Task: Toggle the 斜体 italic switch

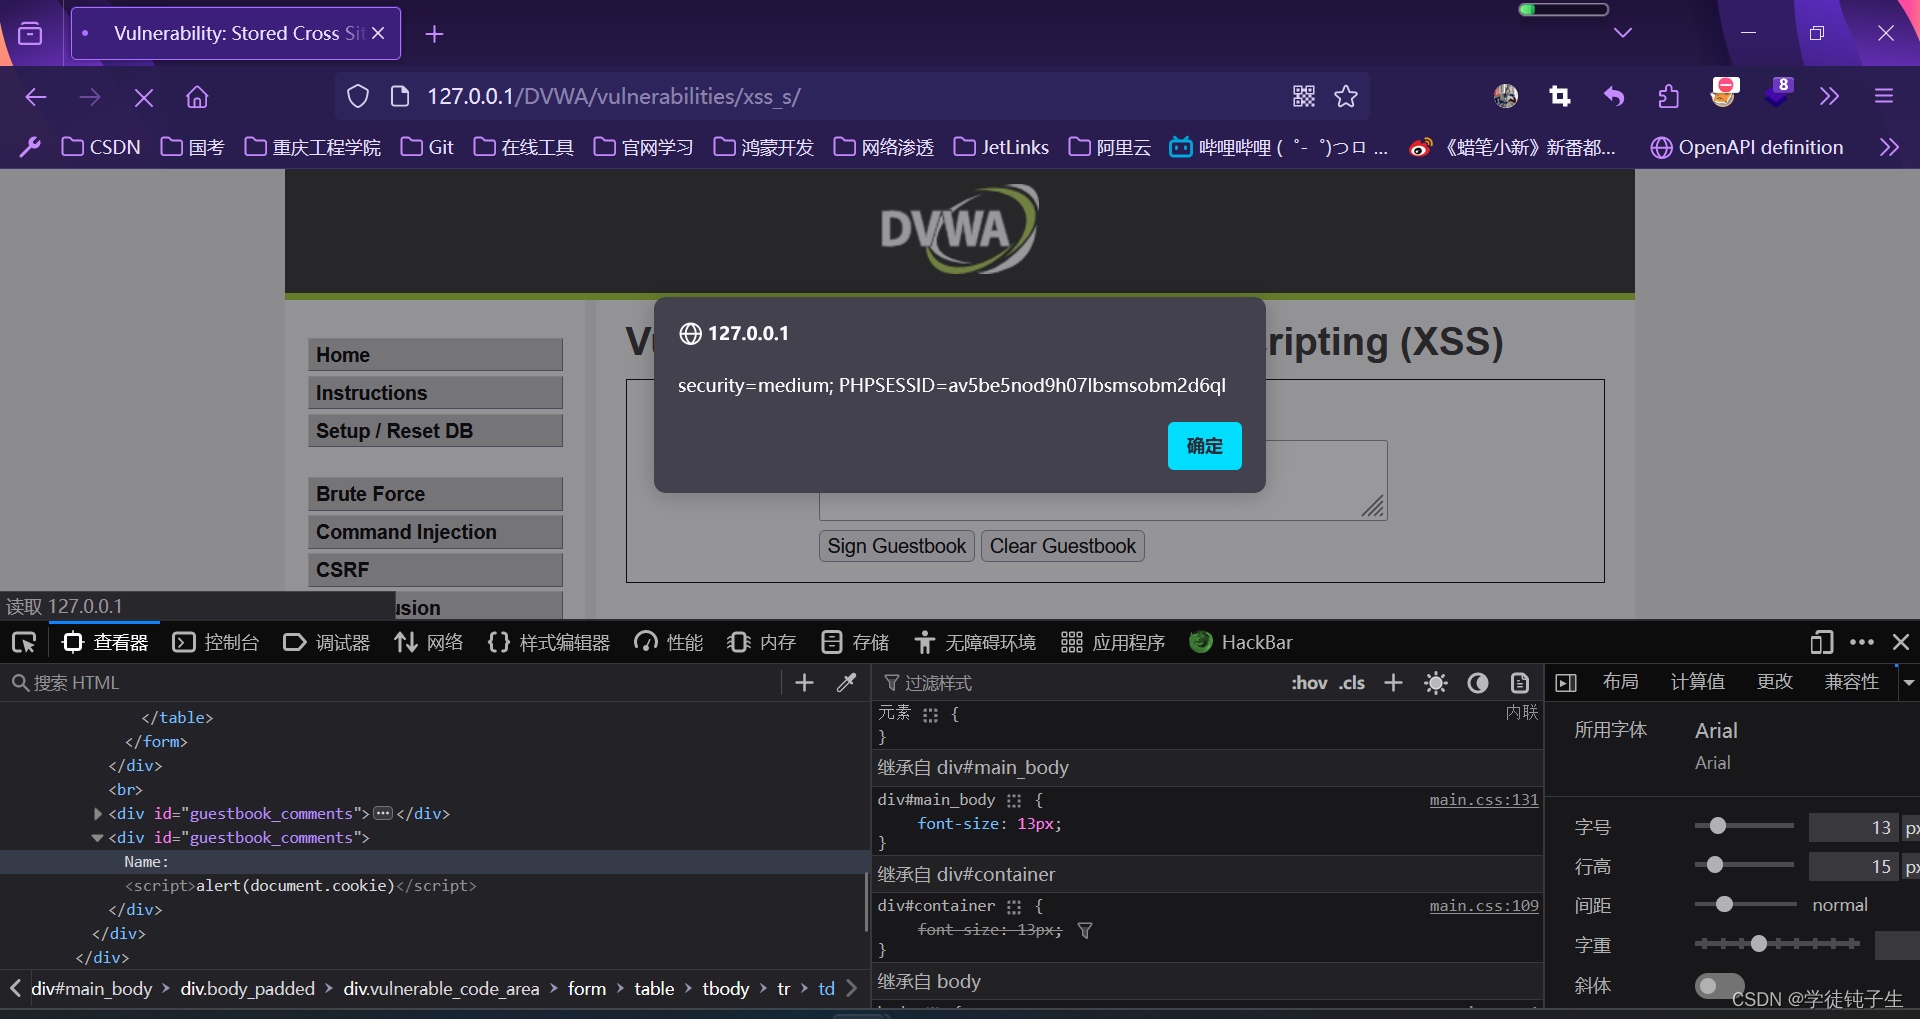Action: pos(1719,986)
